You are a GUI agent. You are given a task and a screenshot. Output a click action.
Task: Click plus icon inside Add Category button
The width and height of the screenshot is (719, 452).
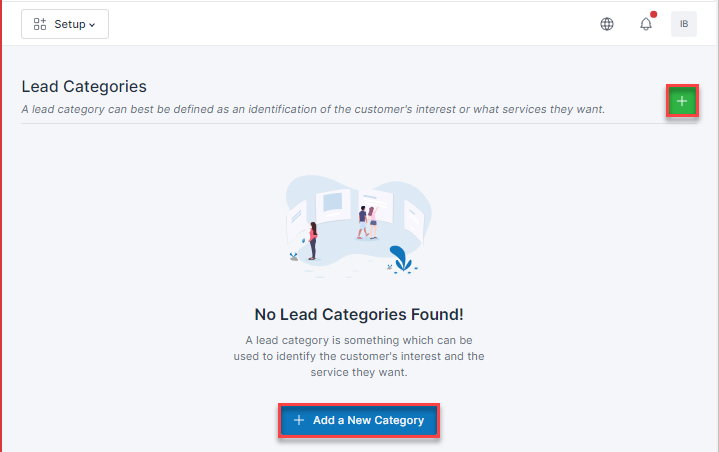[298, 420]
